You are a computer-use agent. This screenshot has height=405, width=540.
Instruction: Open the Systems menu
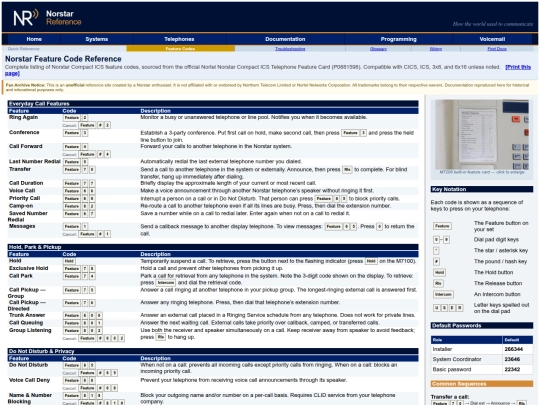point(97,39)
